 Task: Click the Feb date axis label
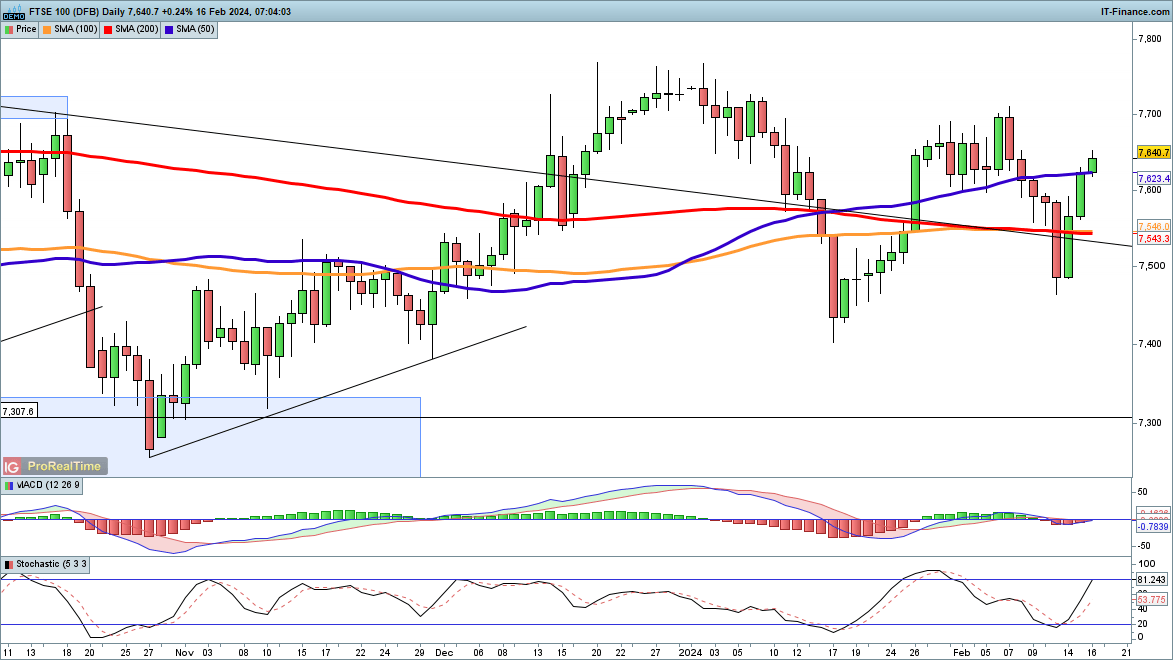(961, 653)
